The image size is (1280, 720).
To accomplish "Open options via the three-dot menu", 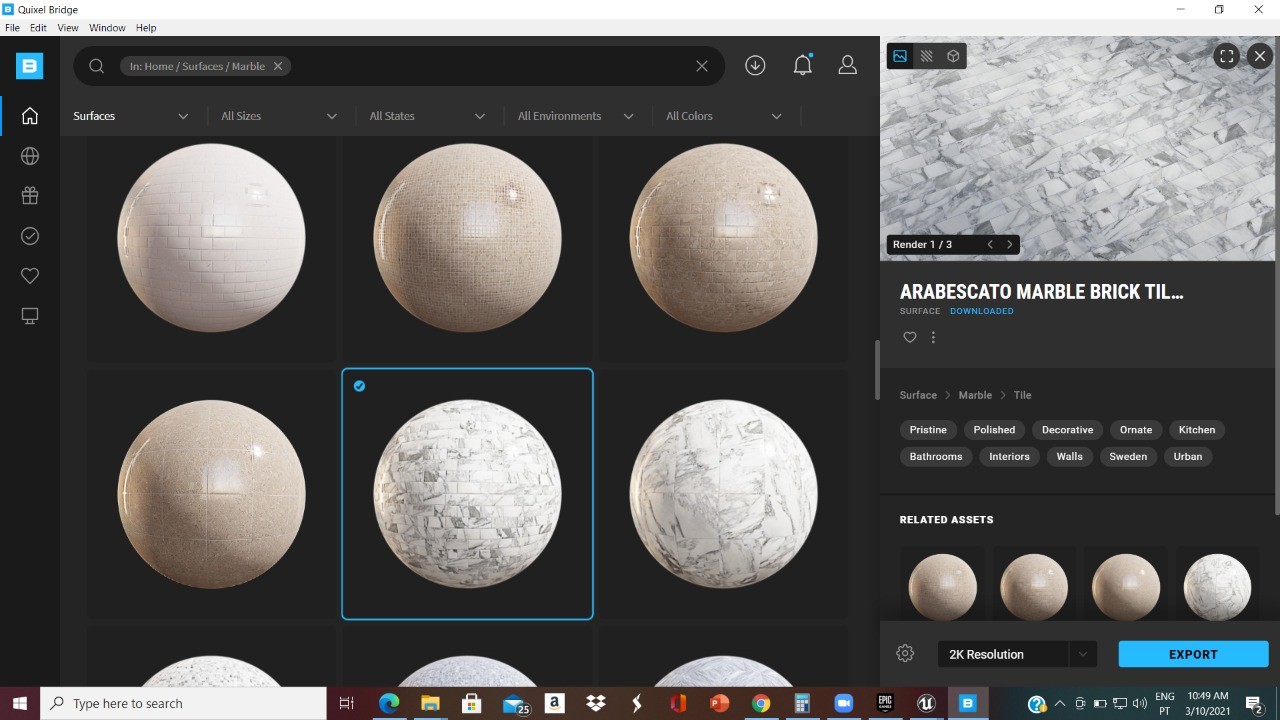I will tap(933, 337).
